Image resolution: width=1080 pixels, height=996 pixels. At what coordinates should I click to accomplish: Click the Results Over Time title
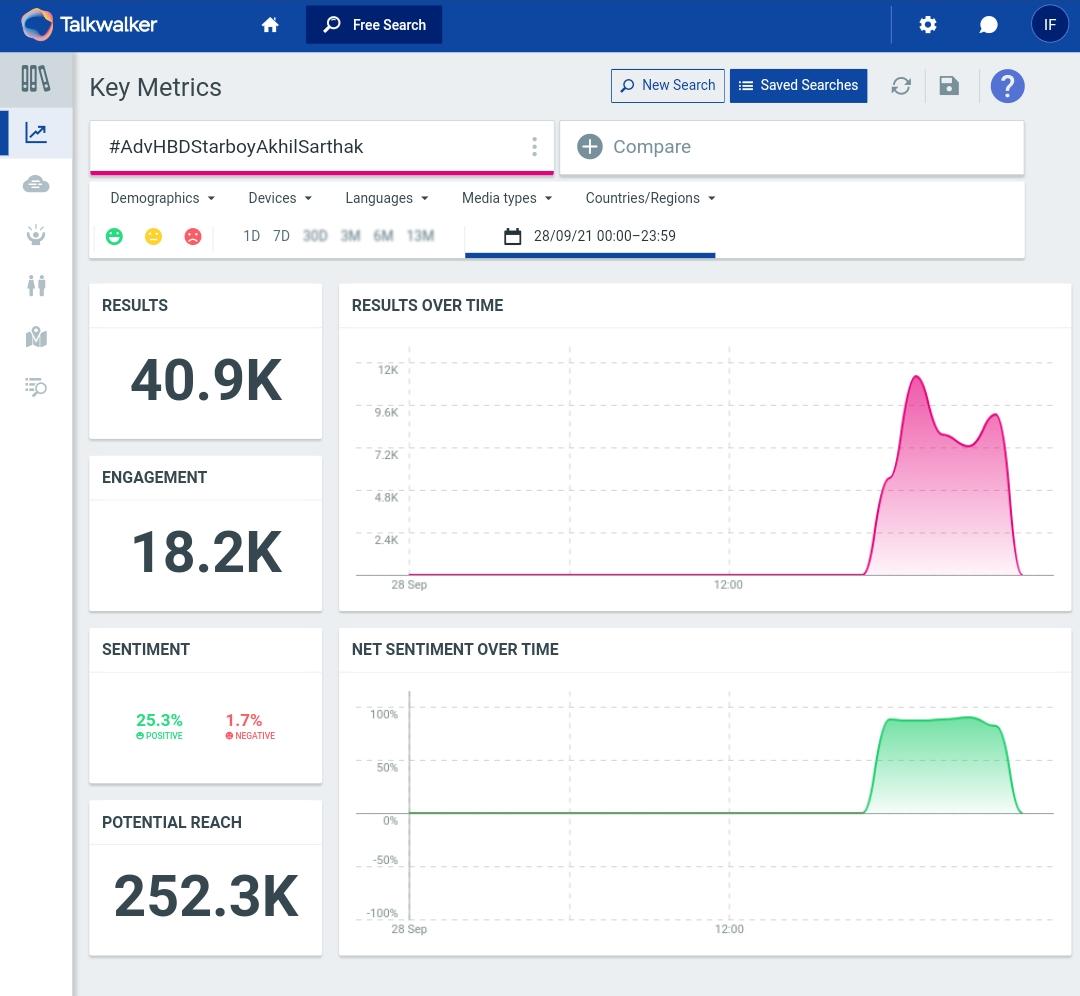tap(427, 305)
